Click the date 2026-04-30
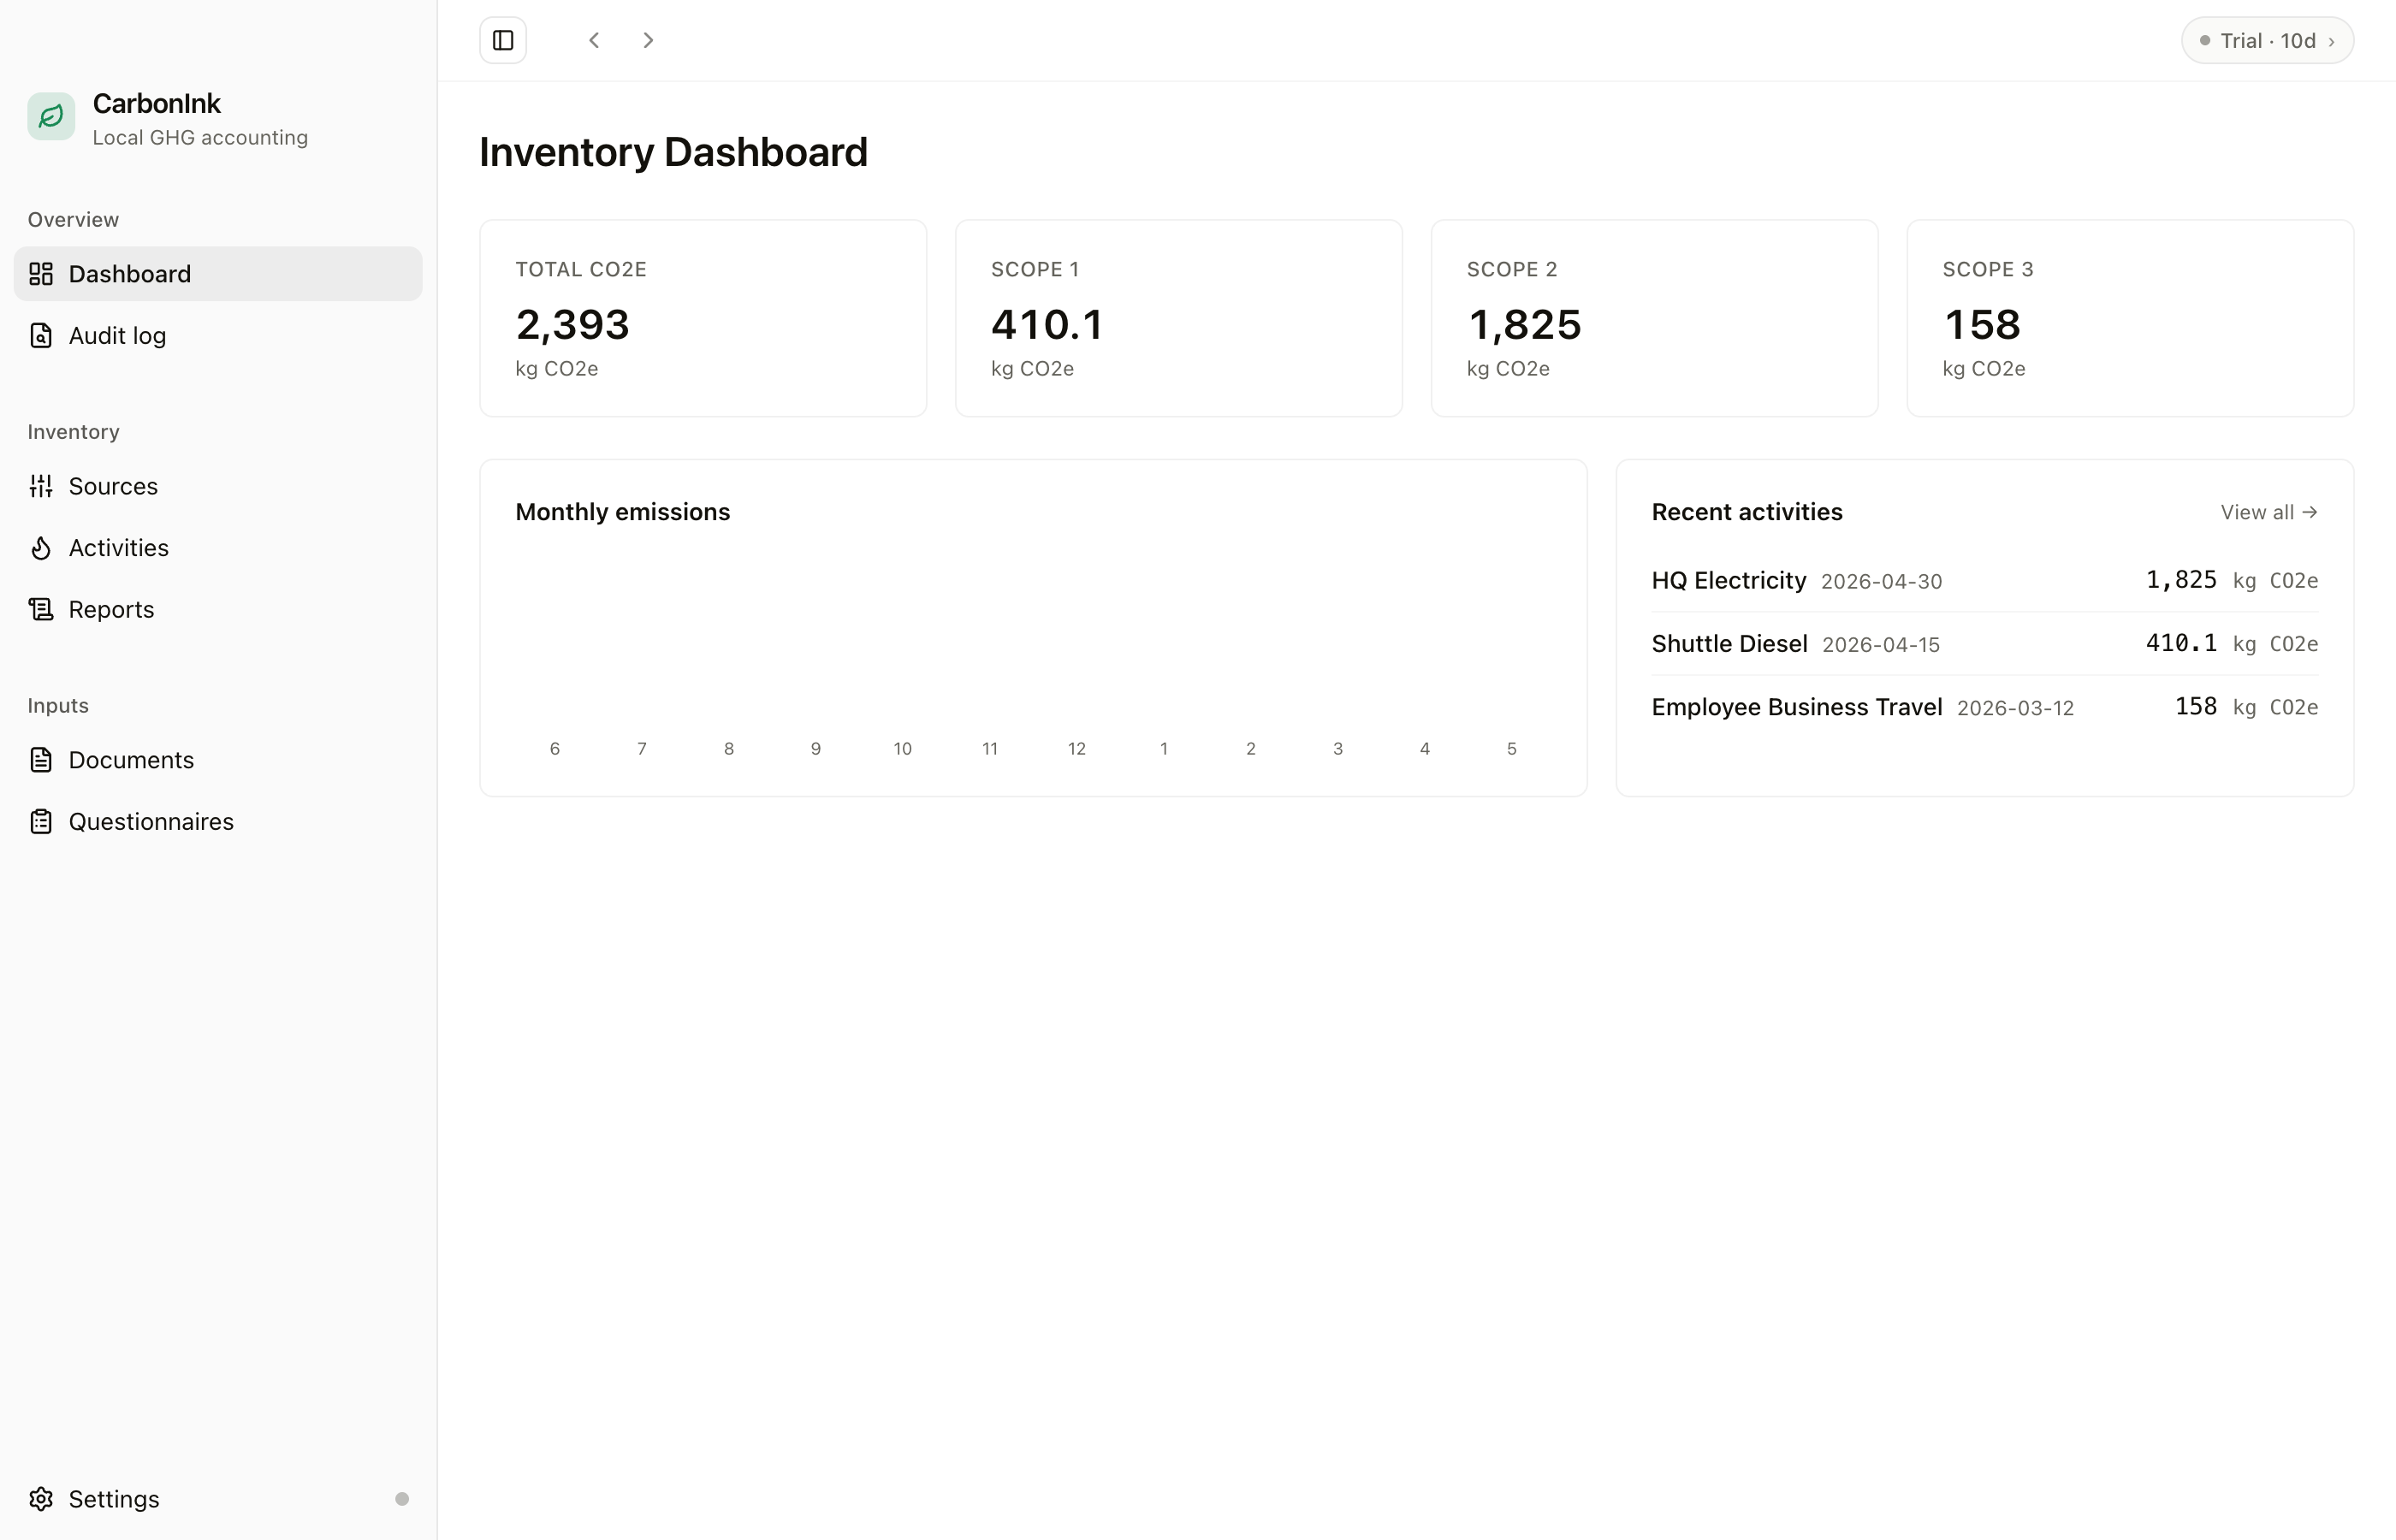The image size is (2396, 1540). click(x=1881, y=582)
